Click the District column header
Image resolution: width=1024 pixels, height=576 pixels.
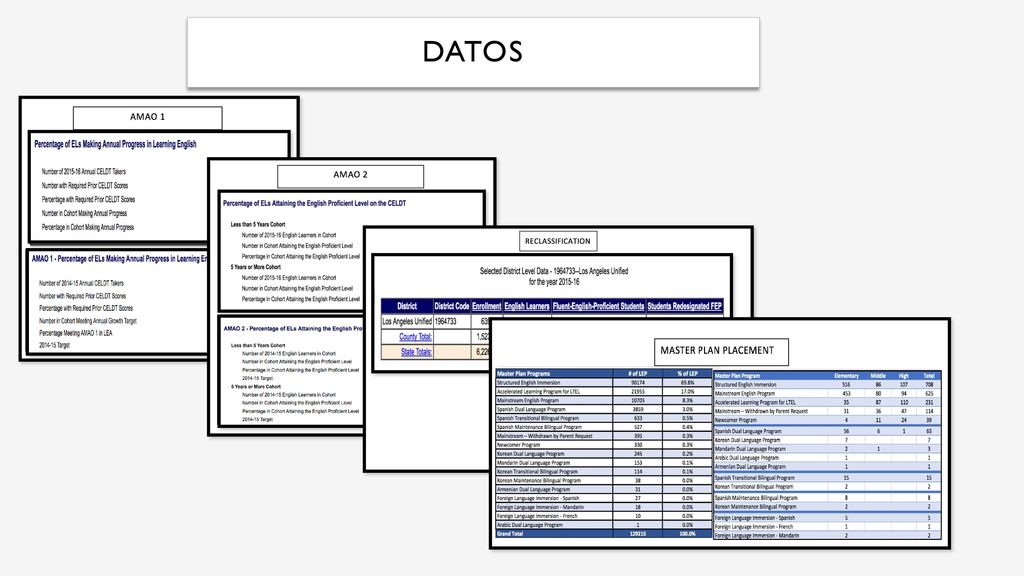pyautogui.click(x=407, y=306)
